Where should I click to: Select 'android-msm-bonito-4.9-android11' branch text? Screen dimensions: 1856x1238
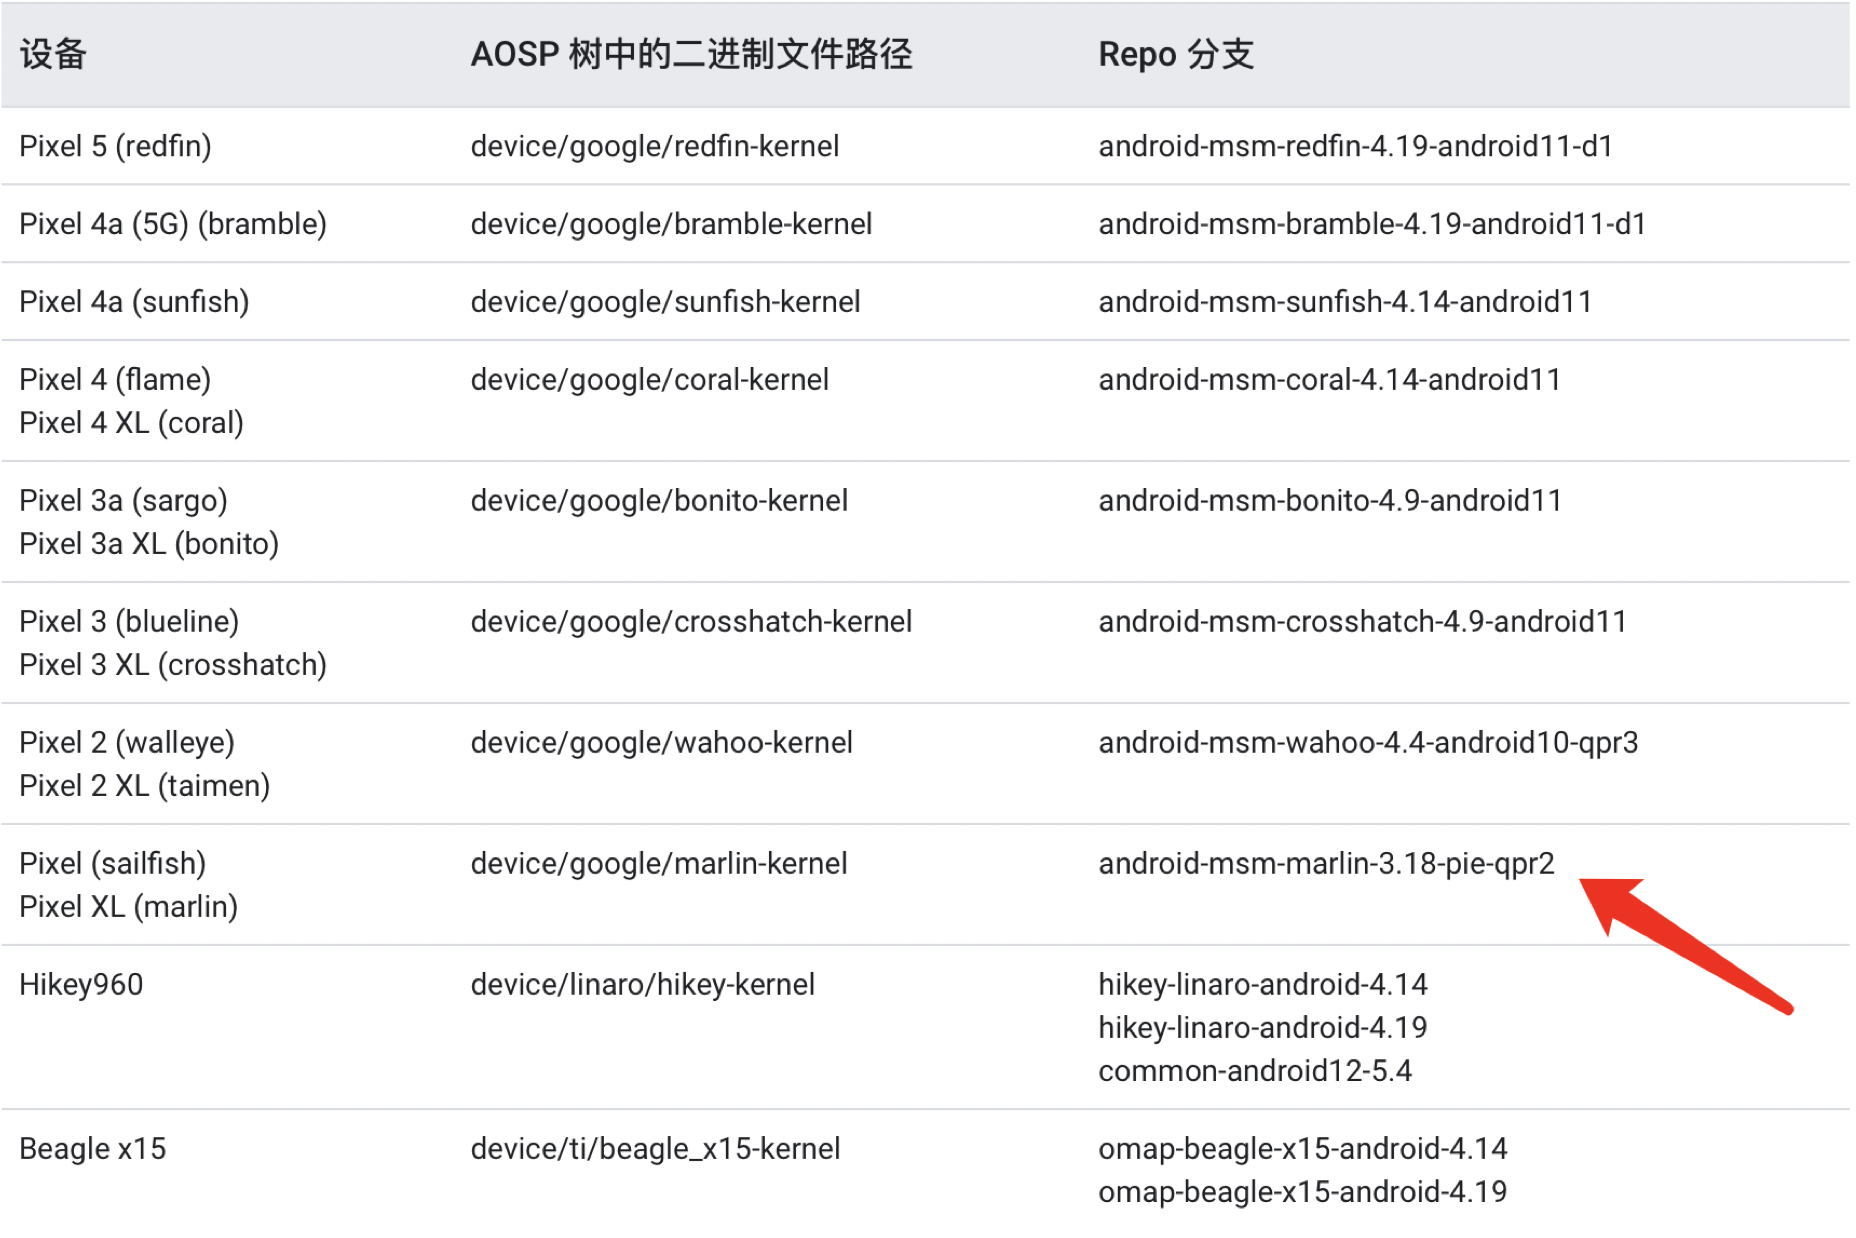[x=1330, y=502]
